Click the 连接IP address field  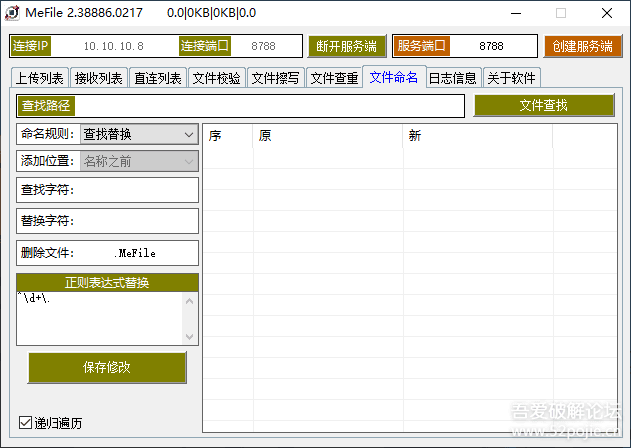pos(114,46)
